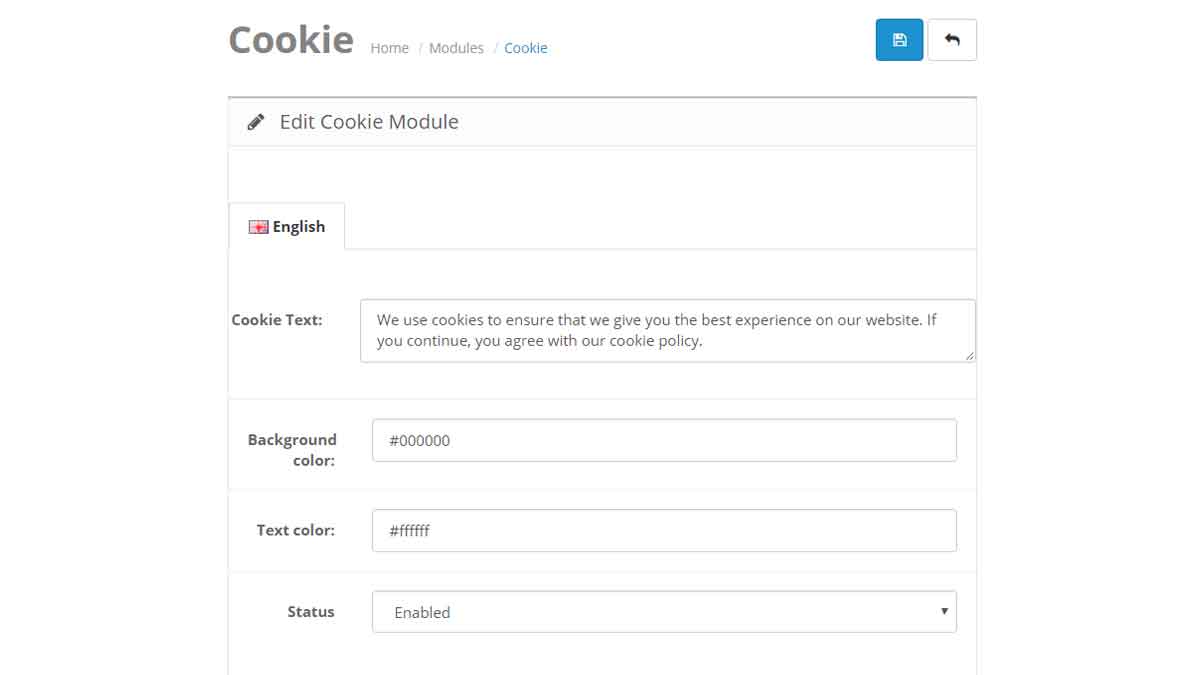
Task: Click the back arrow cancel button
Action: (x=952, y=40)
